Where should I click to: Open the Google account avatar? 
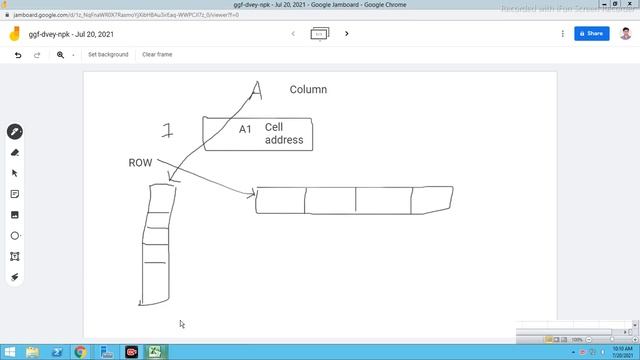point(625,33)
